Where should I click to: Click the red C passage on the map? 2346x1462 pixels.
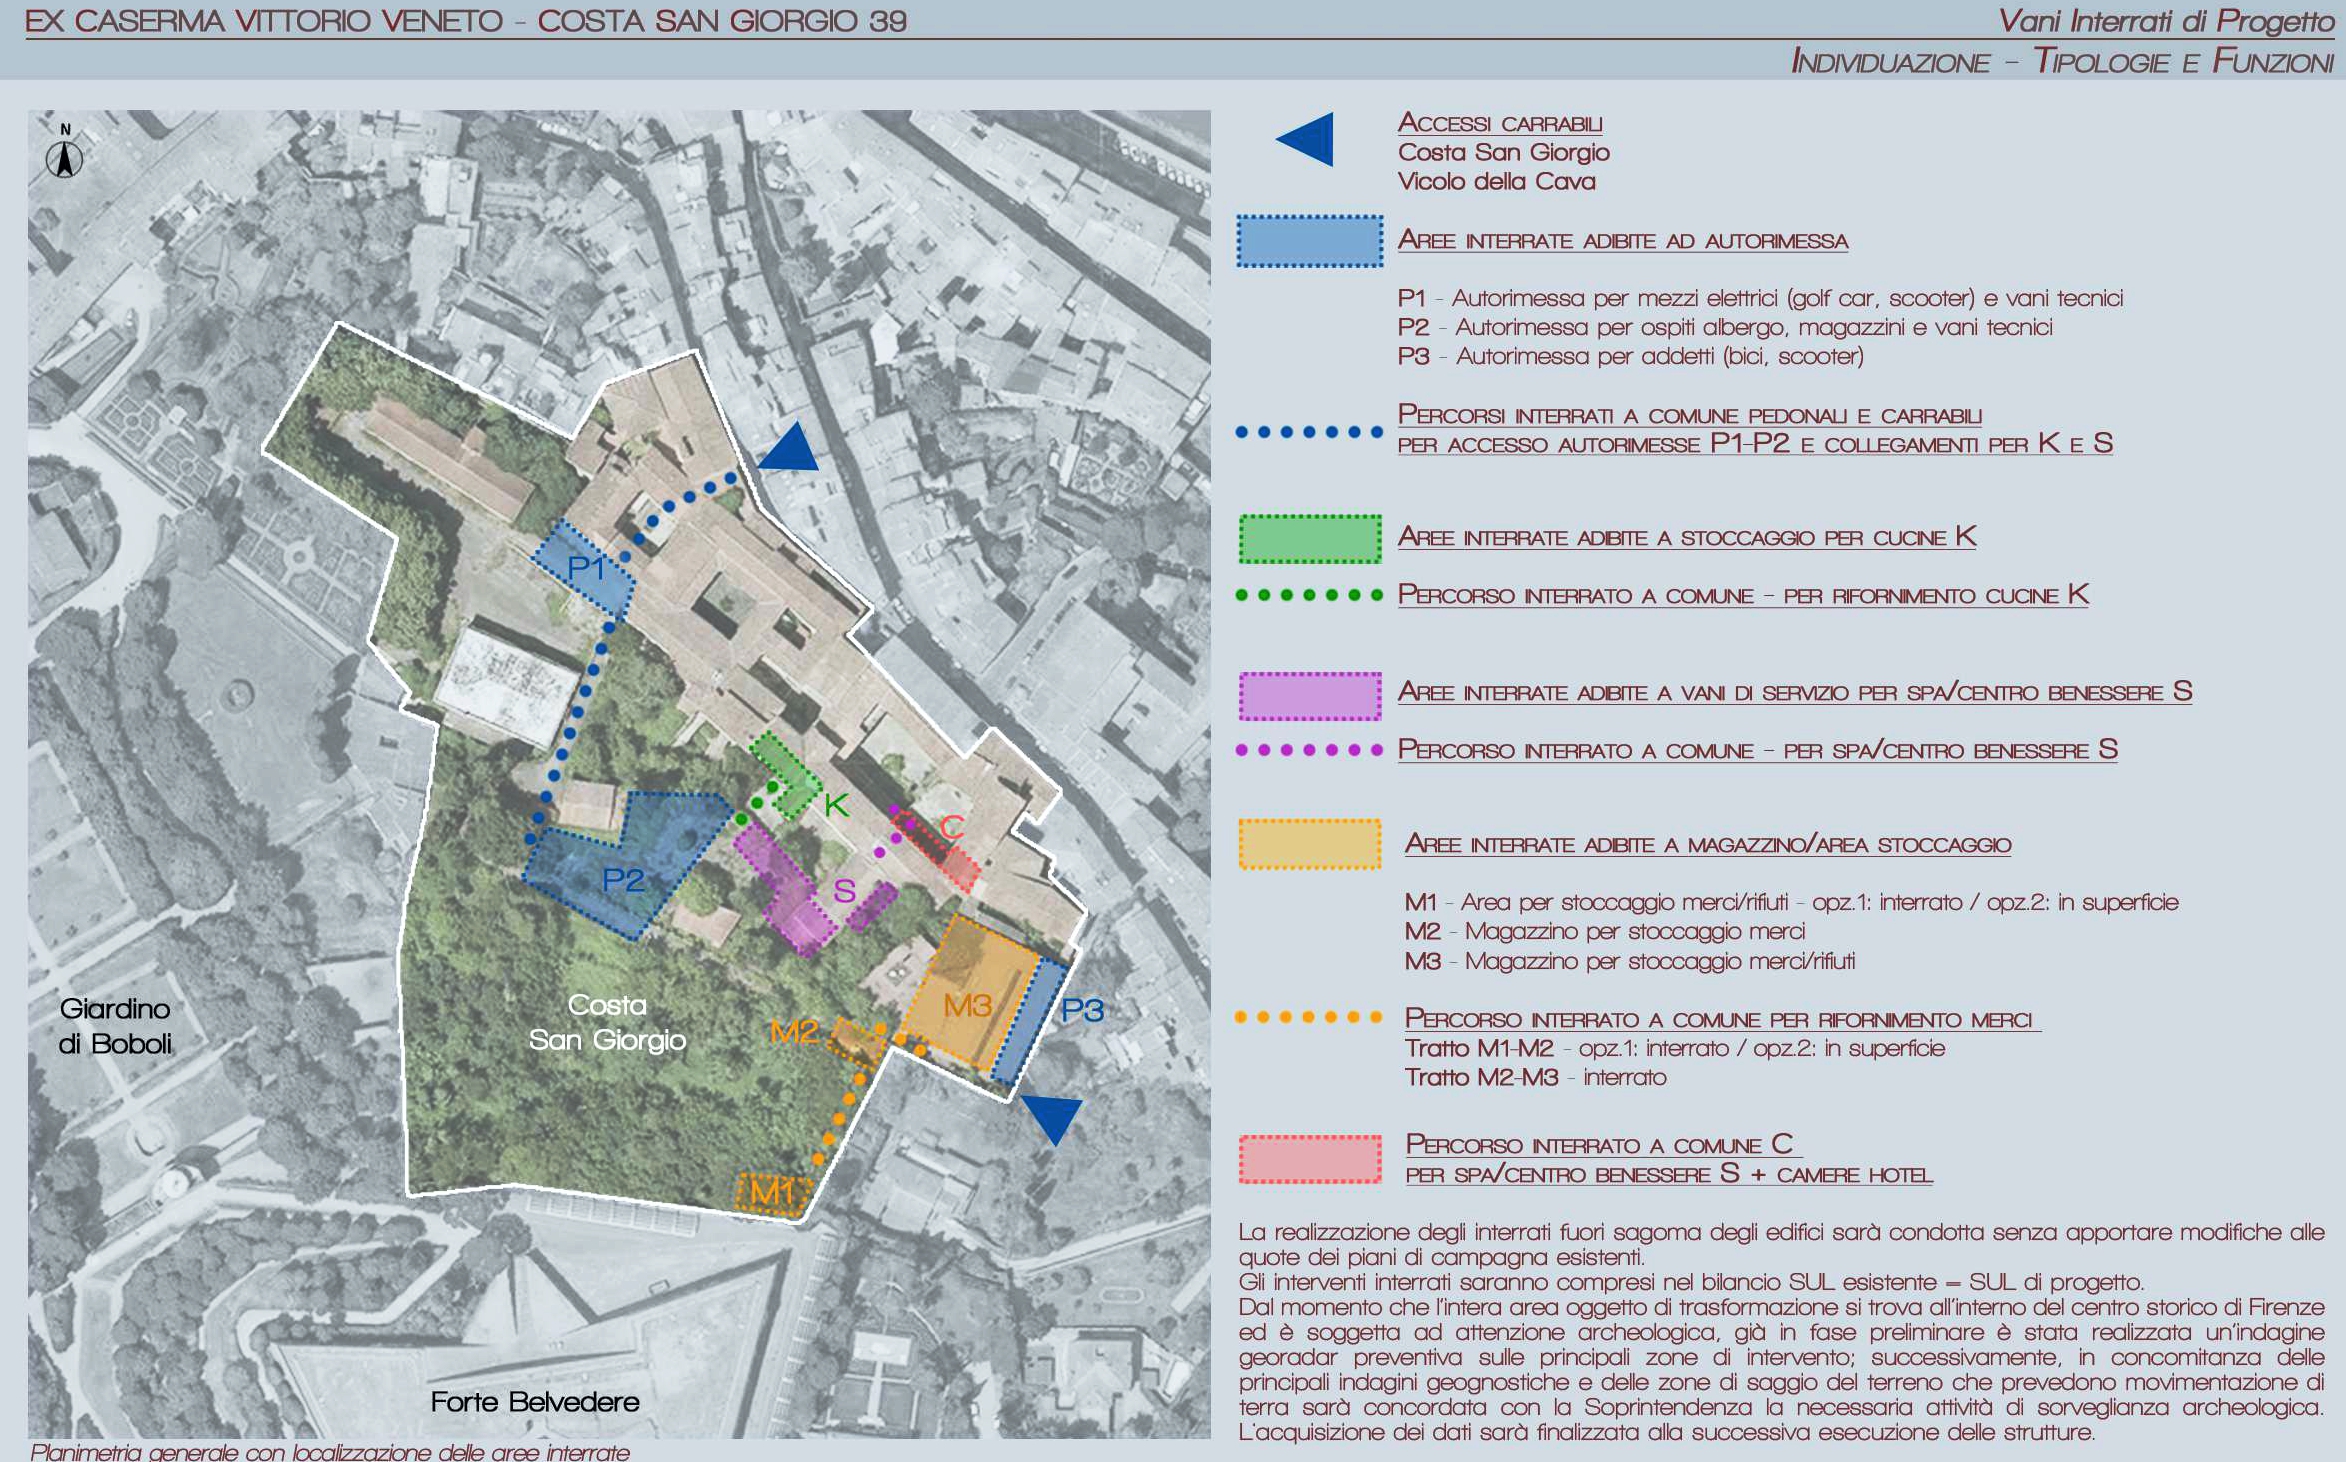[x=938, y=851]
